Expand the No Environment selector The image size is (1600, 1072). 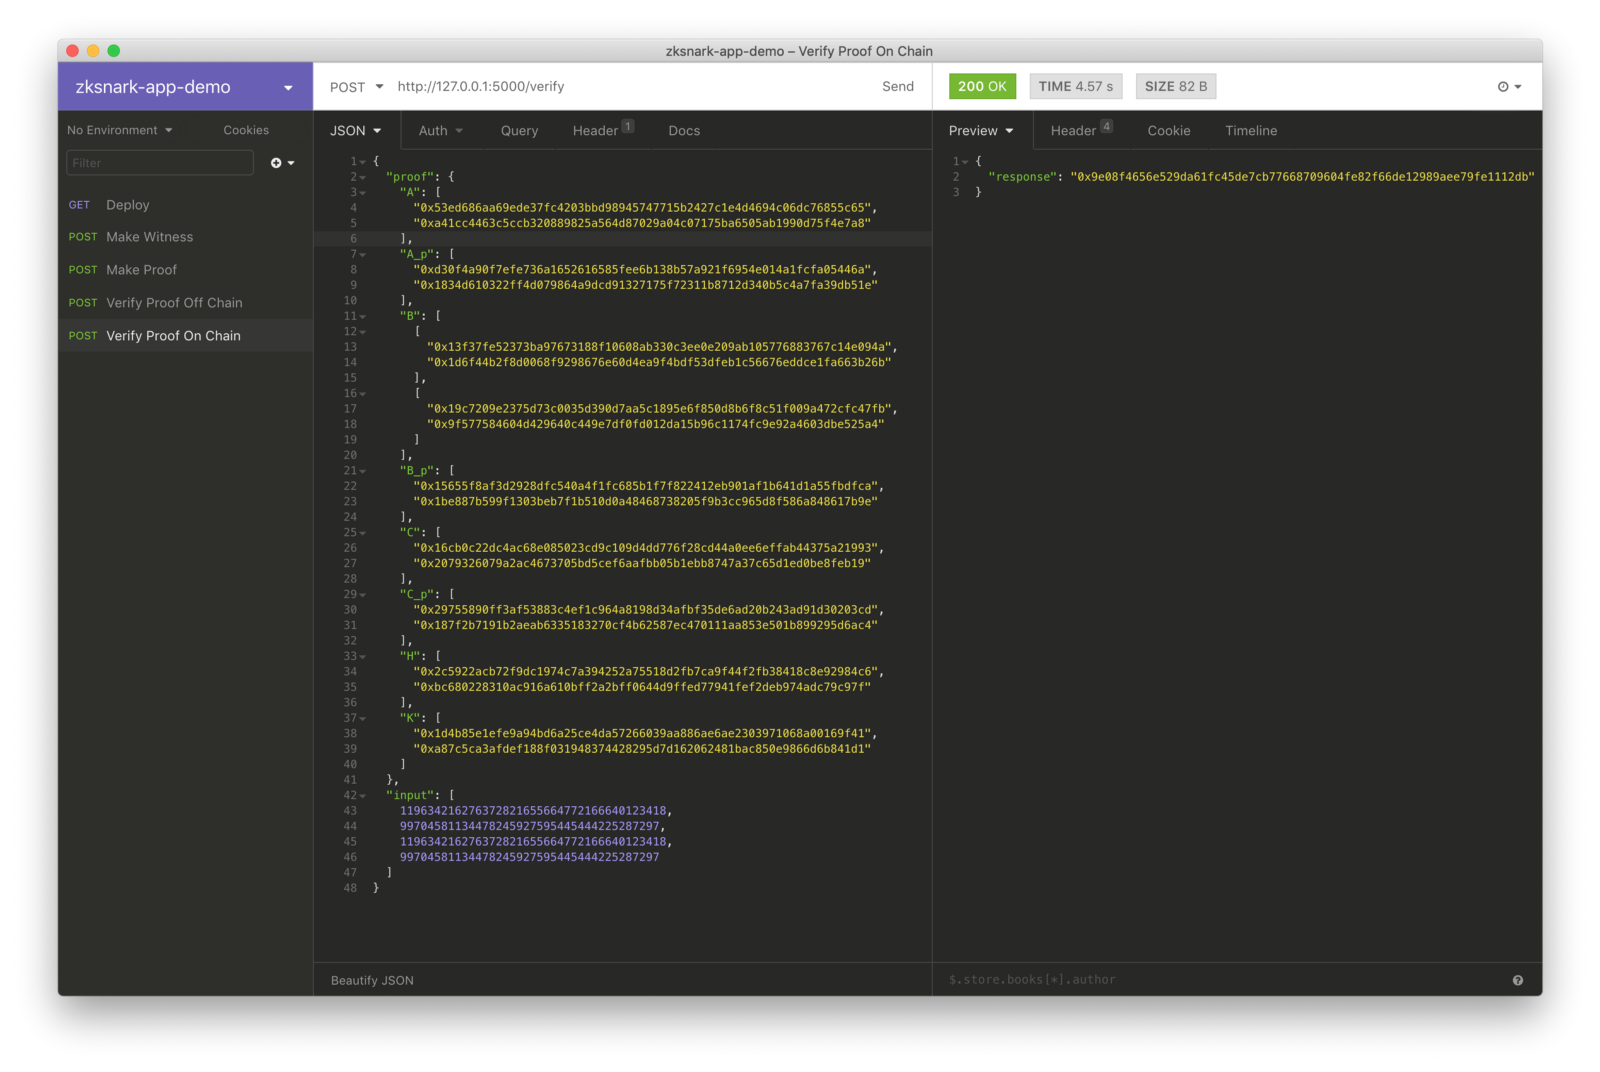coord(119,130)
